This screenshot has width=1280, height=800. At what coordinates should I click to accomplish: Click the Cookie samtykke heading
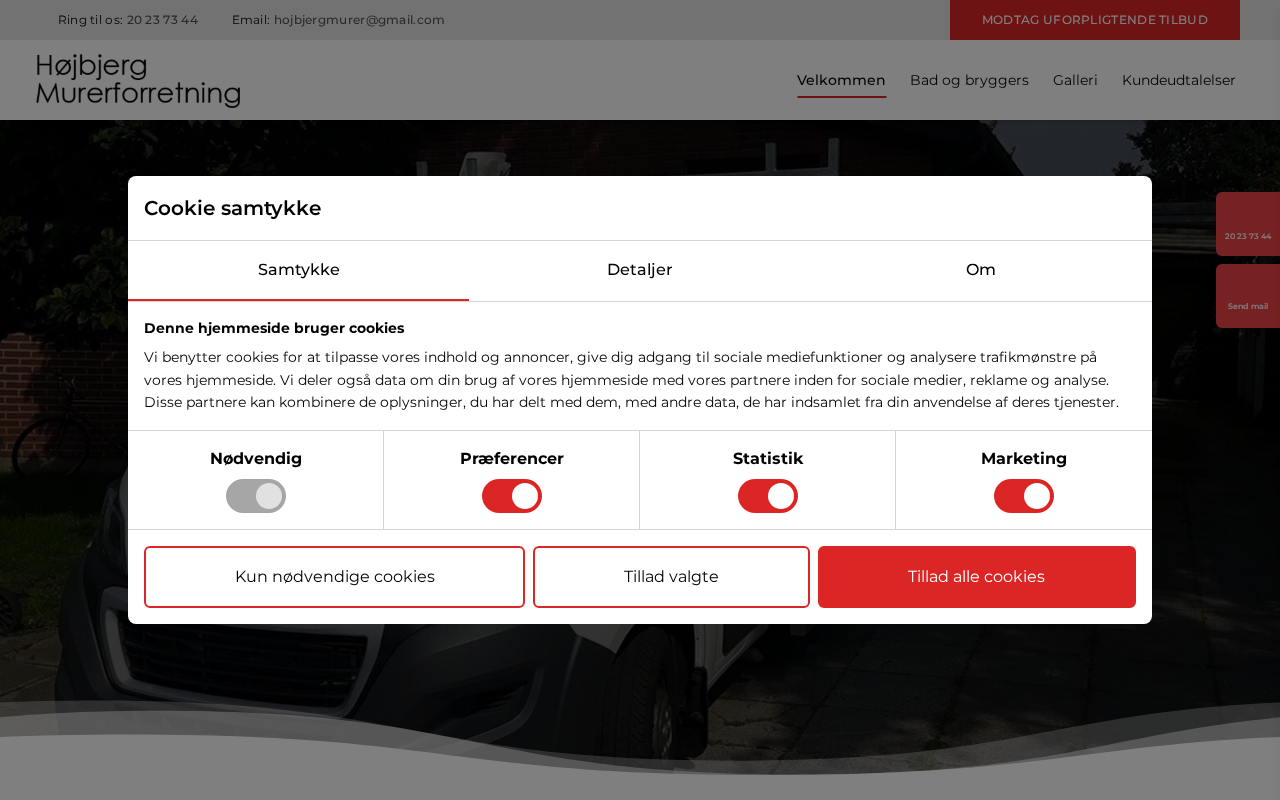(x=232, y=208)
